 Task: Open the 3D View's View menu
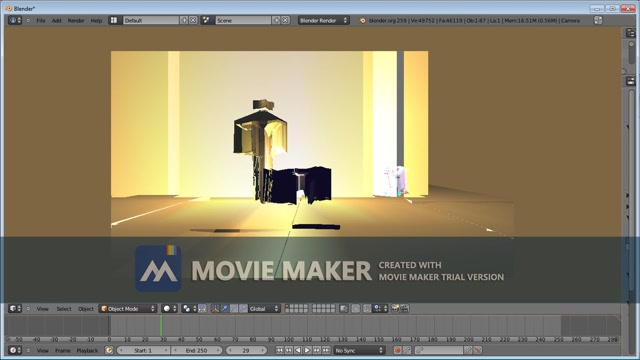coord(42,309)
